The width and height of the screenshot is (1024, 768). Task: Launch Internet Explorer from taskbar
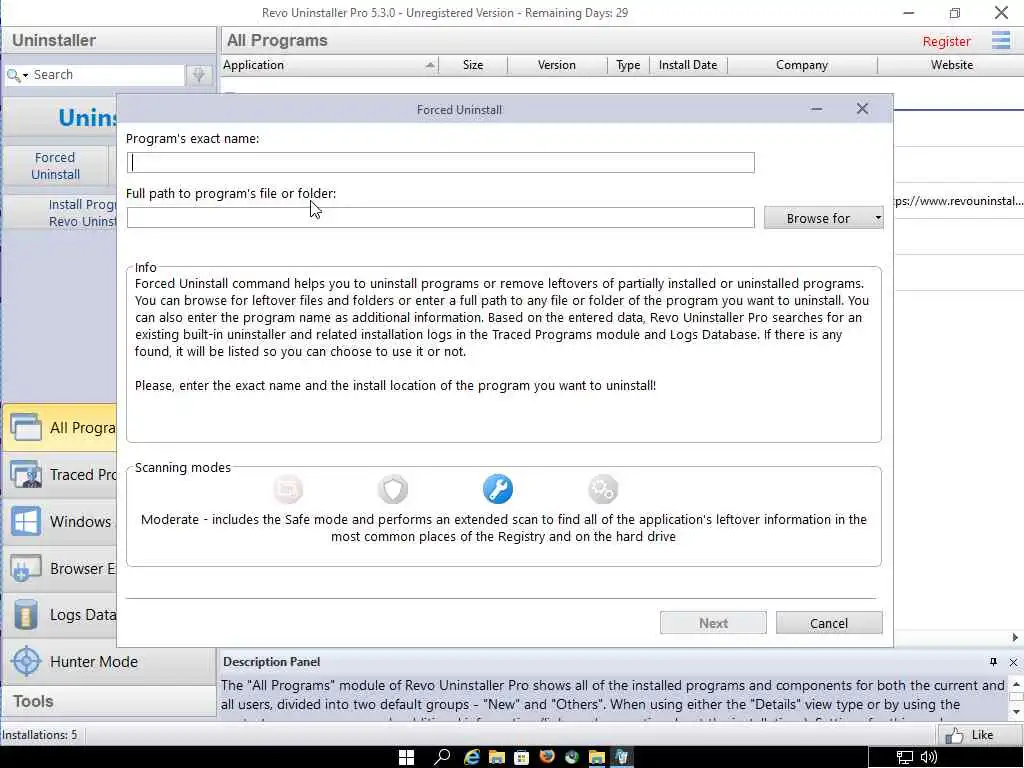(472, 757)
